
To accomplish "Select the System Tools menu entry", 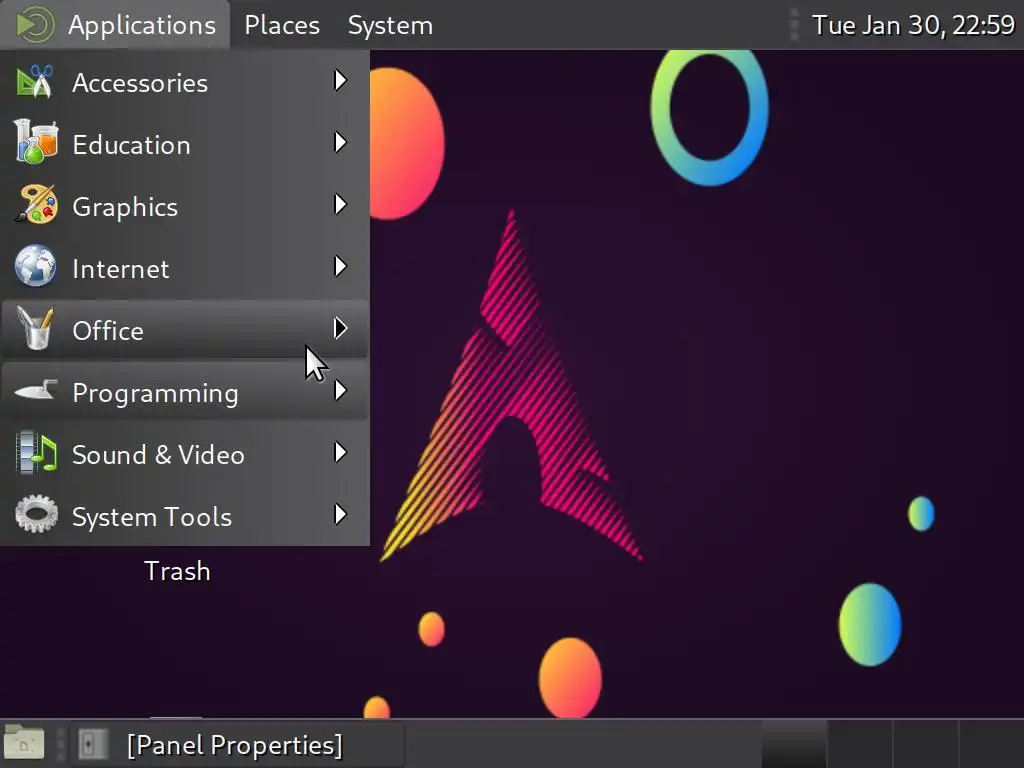I will (x=185, y=515).
